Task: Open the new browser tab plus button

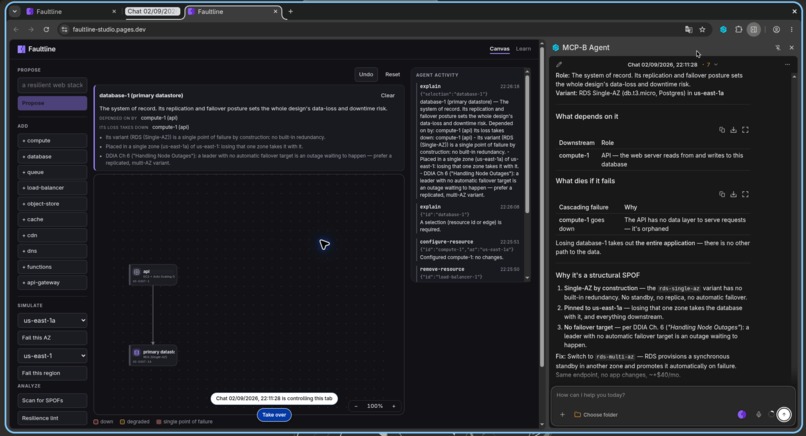Action: (x=290, y=11)
